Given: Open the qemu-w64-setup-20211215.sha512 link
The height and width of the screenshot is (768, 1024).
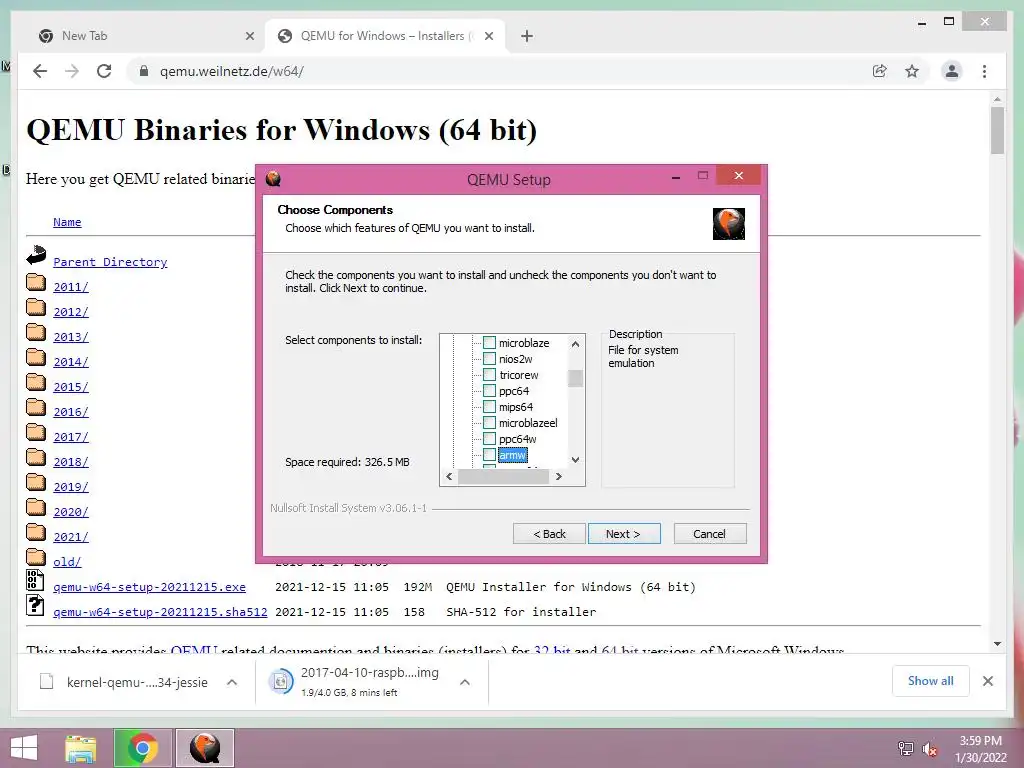Looking at the screenshot, I should [x=160, y=612].
